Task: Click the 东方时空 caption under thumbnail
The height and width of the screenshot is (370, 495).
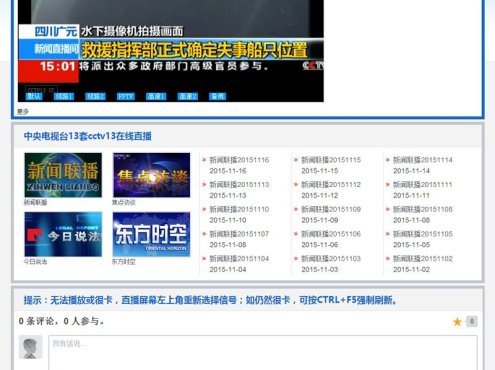Action: coord(124,262)
